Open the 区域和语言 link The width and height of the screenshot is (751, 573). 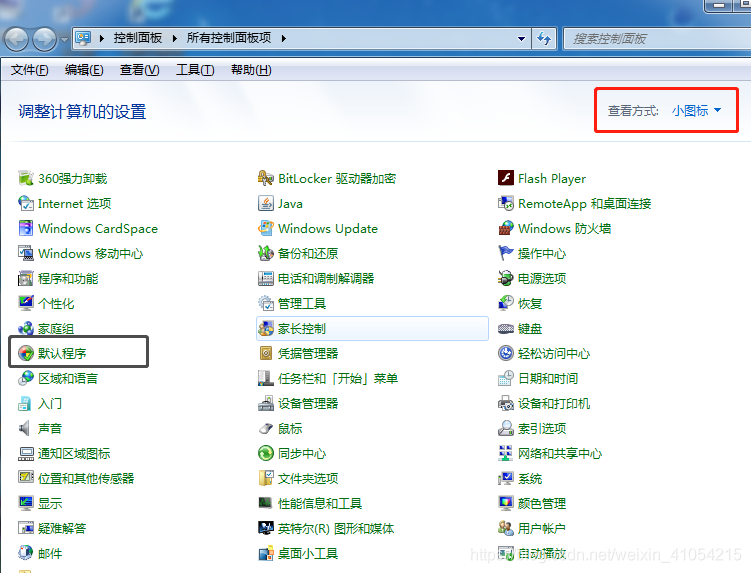[x=68, y=378]
